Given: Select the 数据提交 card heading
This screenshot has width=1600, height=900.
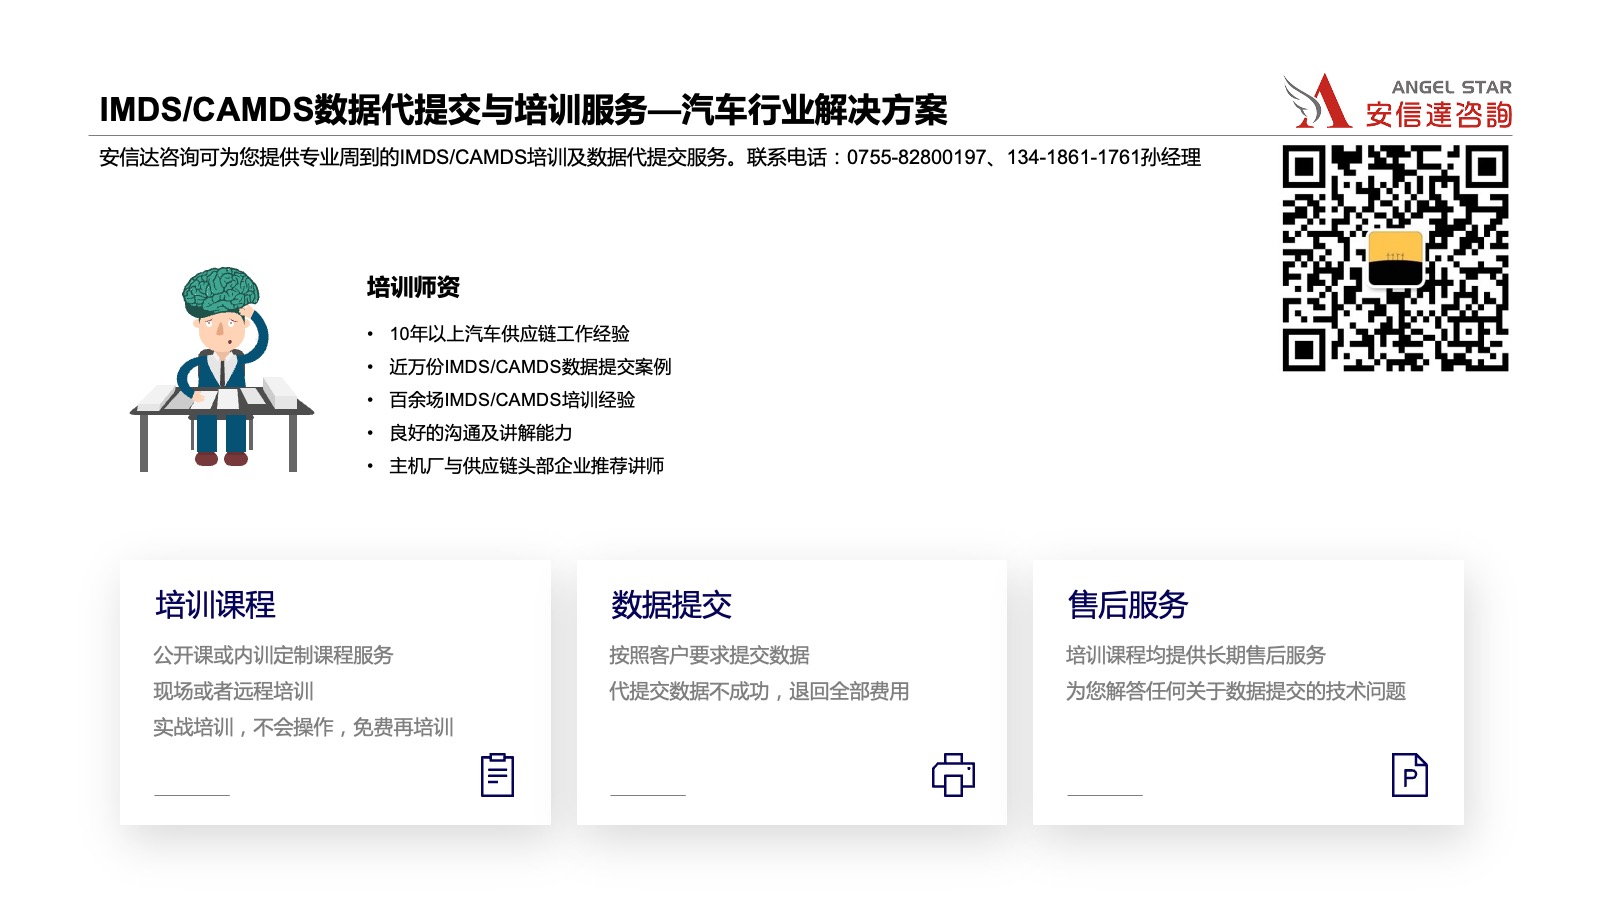Looking at the screenshot, I should (x=668, y=606).
